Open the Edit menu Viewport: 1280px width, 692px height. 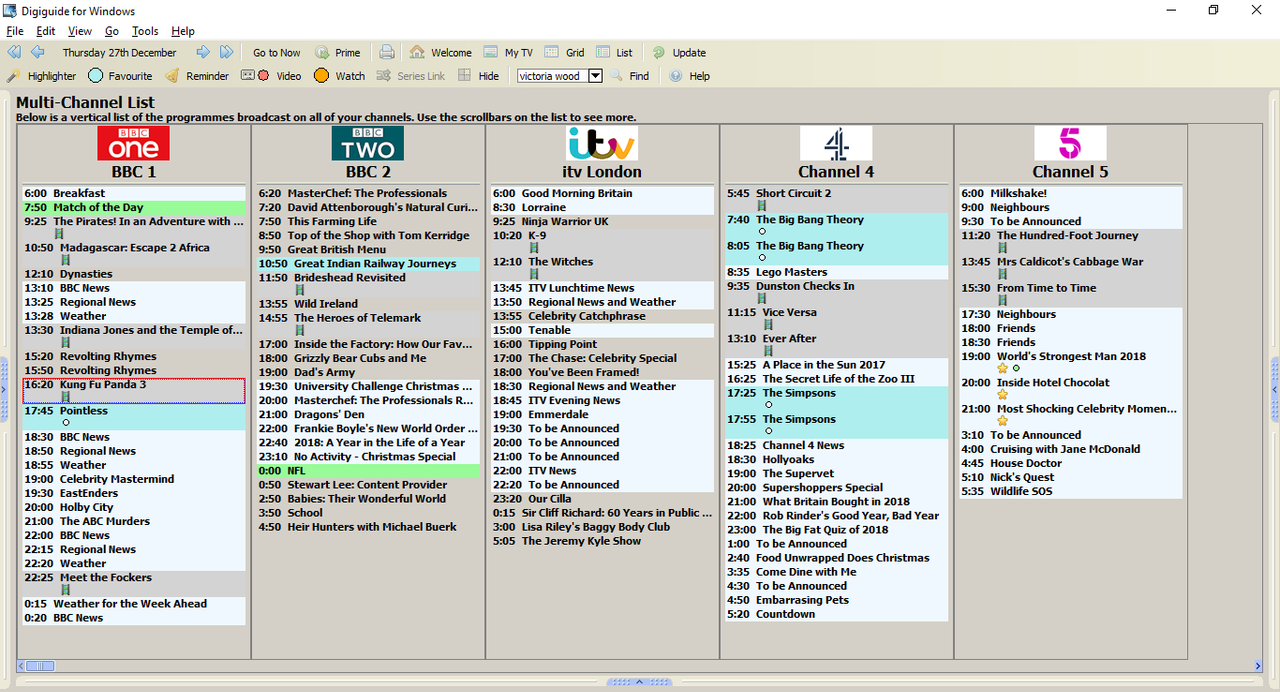click(46, 31)
